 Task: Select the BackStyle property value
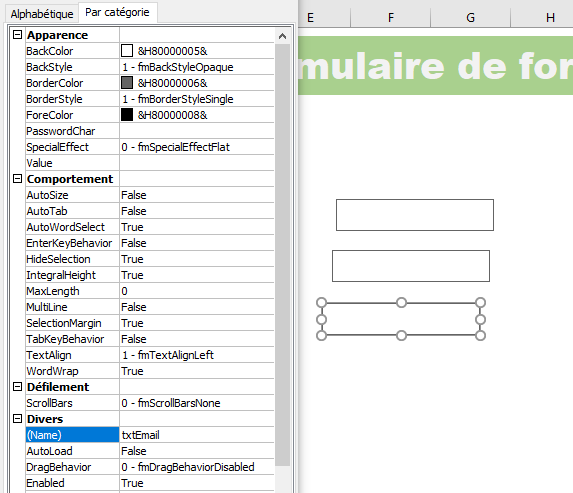(x=197, y=67)
